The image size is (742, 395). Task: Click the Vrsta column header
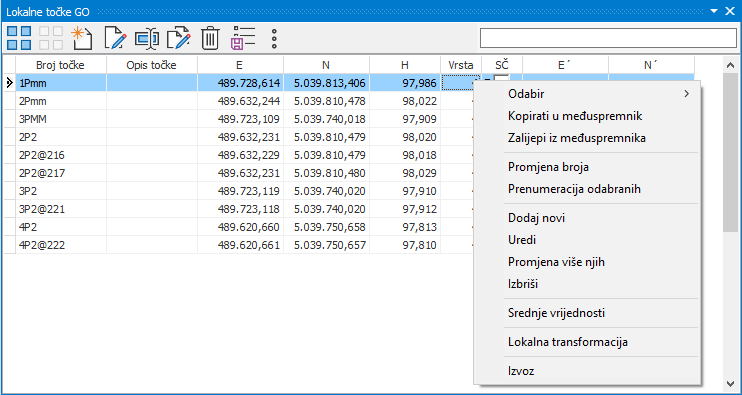[461, 65]
